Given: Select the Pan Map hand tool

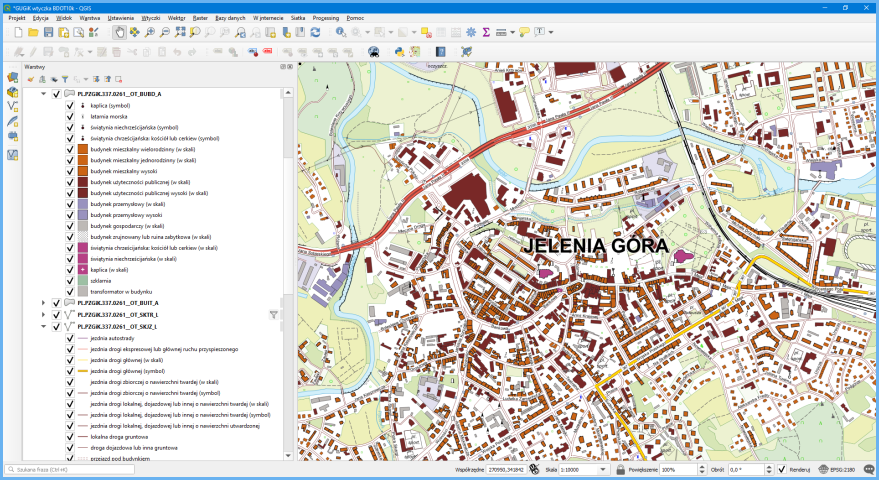Looking at the screenshot, I should point(120,32).
